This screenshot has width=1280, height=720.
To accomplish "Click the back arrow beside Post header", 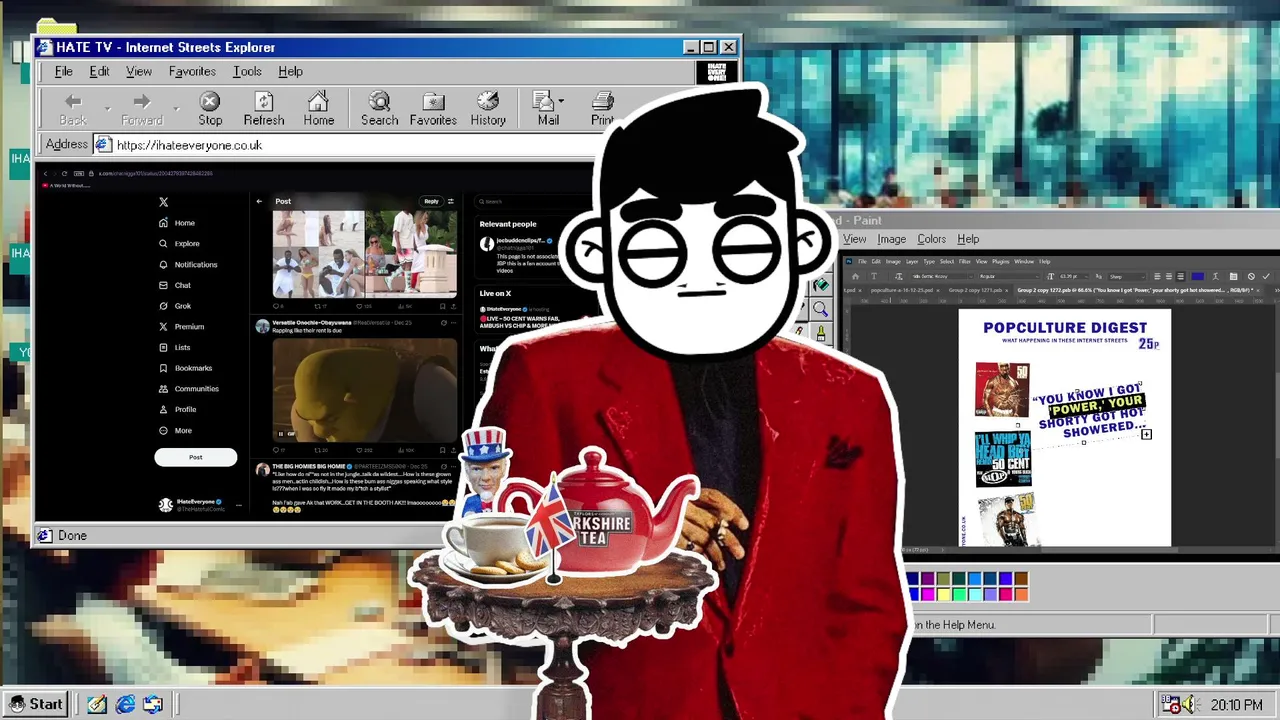I will [259, 201].
